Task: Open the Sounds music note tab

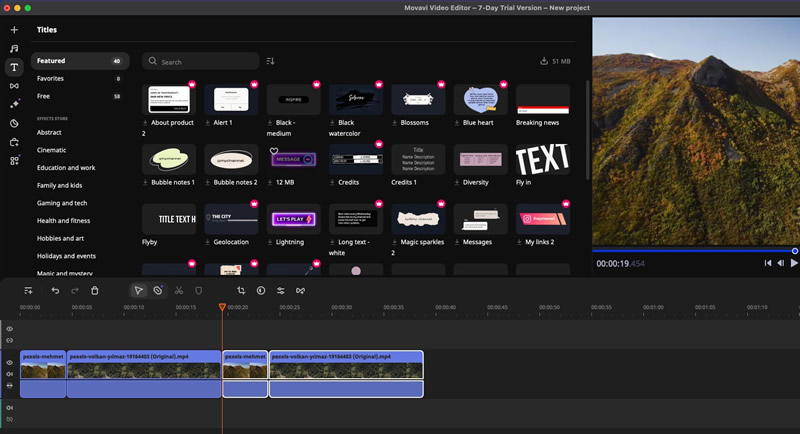Action: tap(14, 48)
